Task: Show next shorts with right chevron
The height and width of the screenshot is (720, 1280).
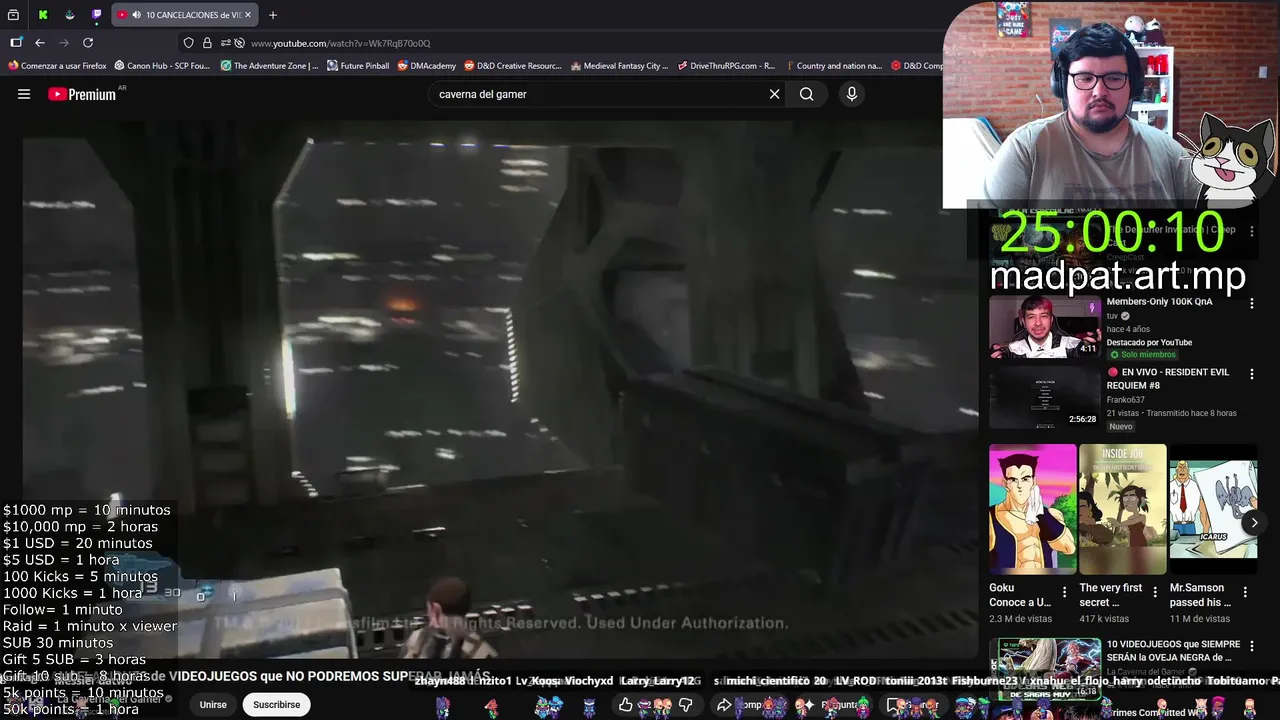Action: (x=1254, y=522)
